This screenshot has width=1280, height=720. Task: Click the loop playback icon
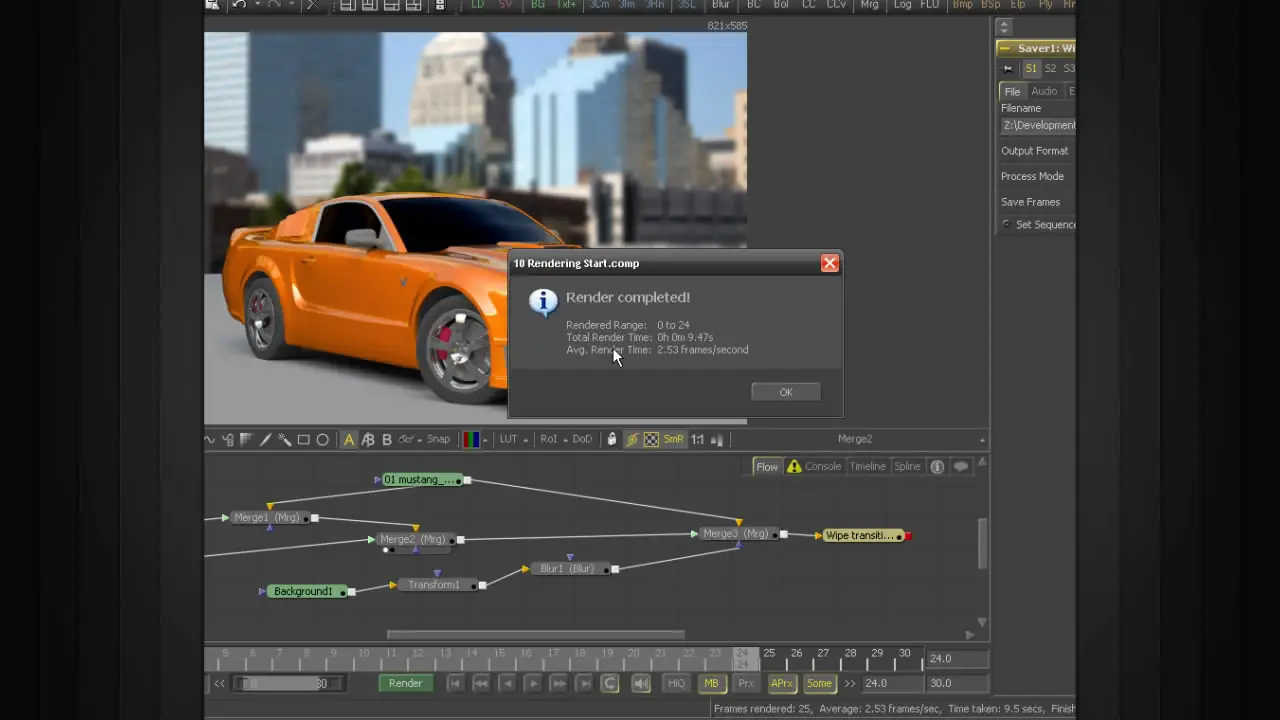click(610, 683)
